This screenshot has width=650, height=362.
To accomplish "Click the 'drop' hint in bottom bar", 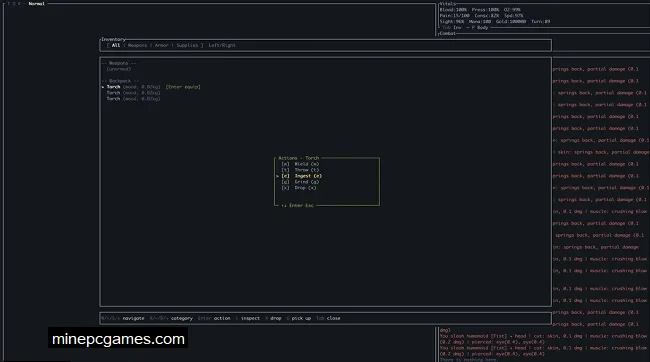I will (x=276, y=318).
